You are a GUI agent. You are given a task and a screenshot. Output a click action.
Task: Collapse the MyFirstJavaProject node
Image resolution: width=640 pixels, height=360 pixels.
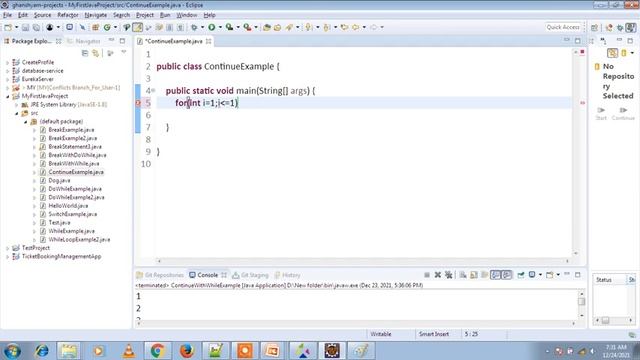[x=7, y=96]
